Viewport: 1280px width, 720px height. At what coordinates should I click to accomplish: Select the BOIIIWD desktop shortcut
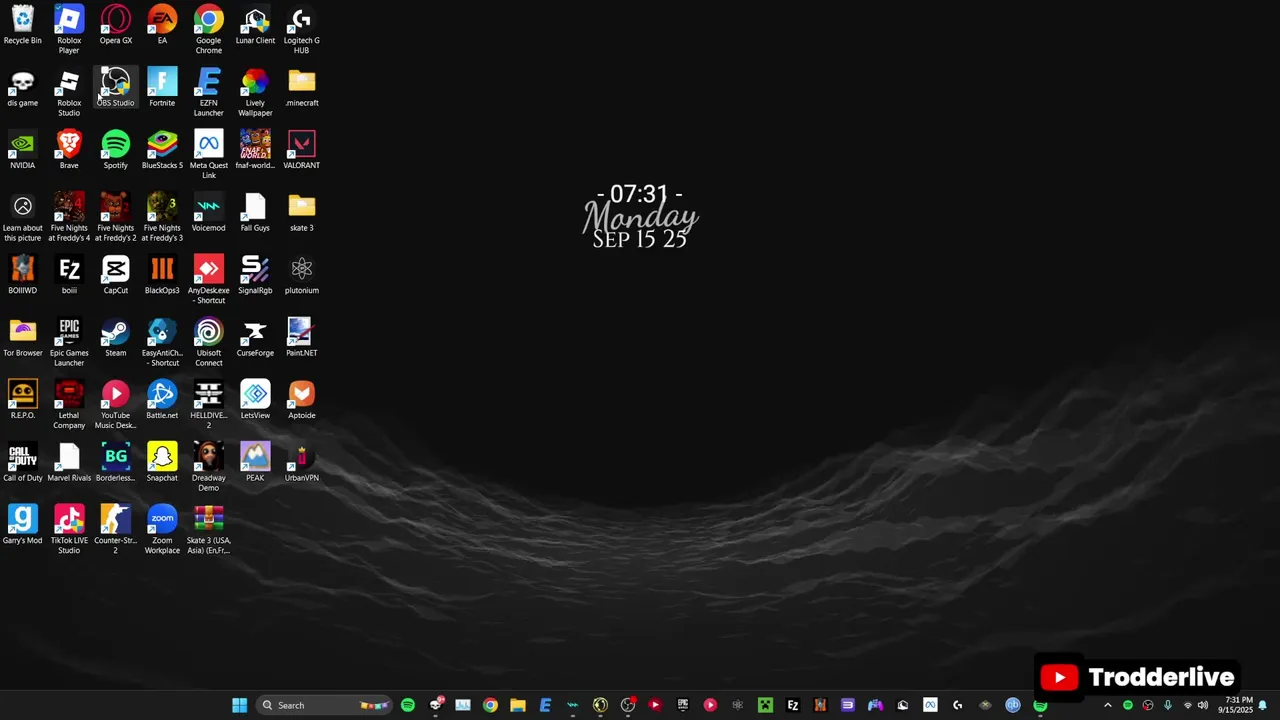tap(22, 276)
